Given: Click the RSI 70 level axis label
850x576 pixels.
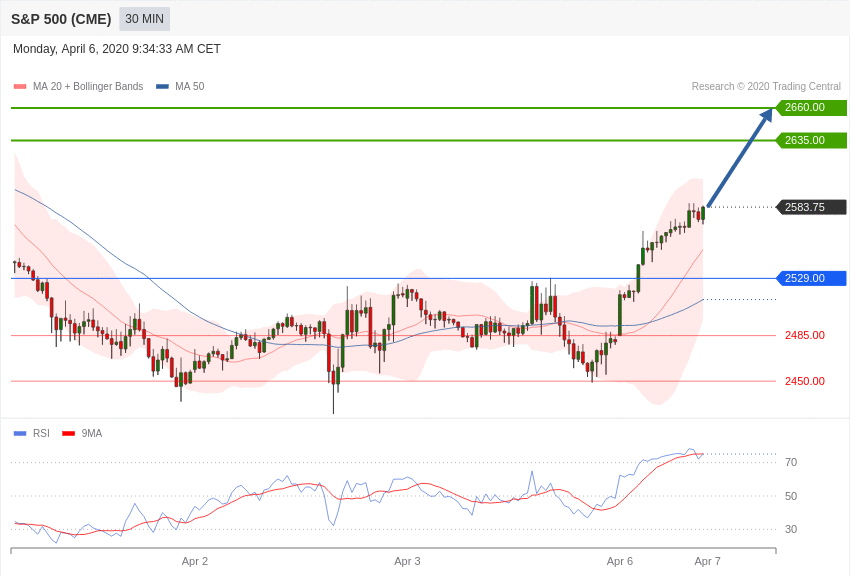Looking at the screenshot, I should tap(791, 462).
